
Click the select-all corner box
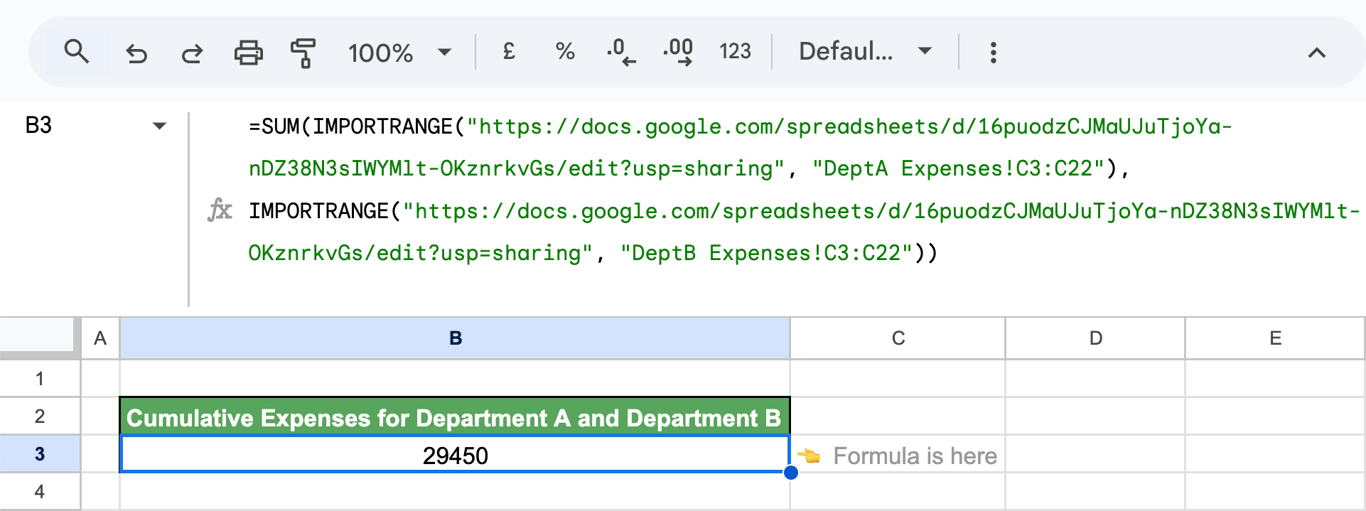40,338
